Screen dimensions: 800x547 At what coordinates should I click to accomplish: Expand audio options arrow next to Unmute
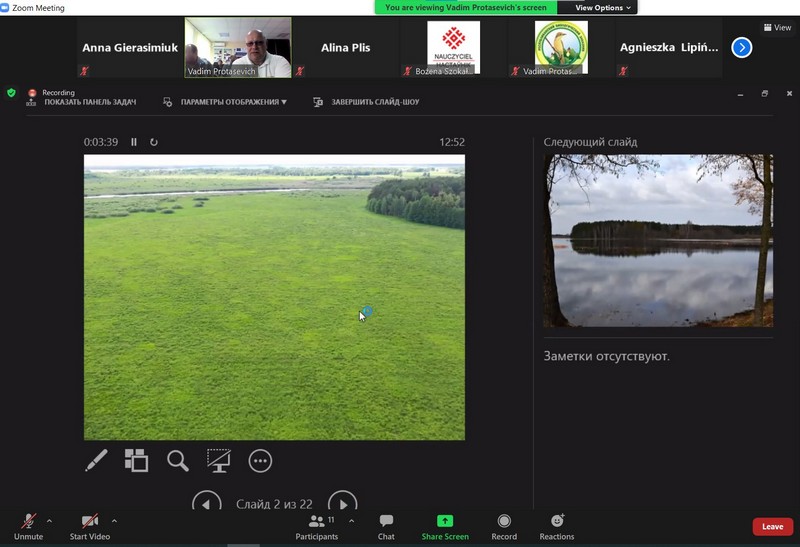49,521
